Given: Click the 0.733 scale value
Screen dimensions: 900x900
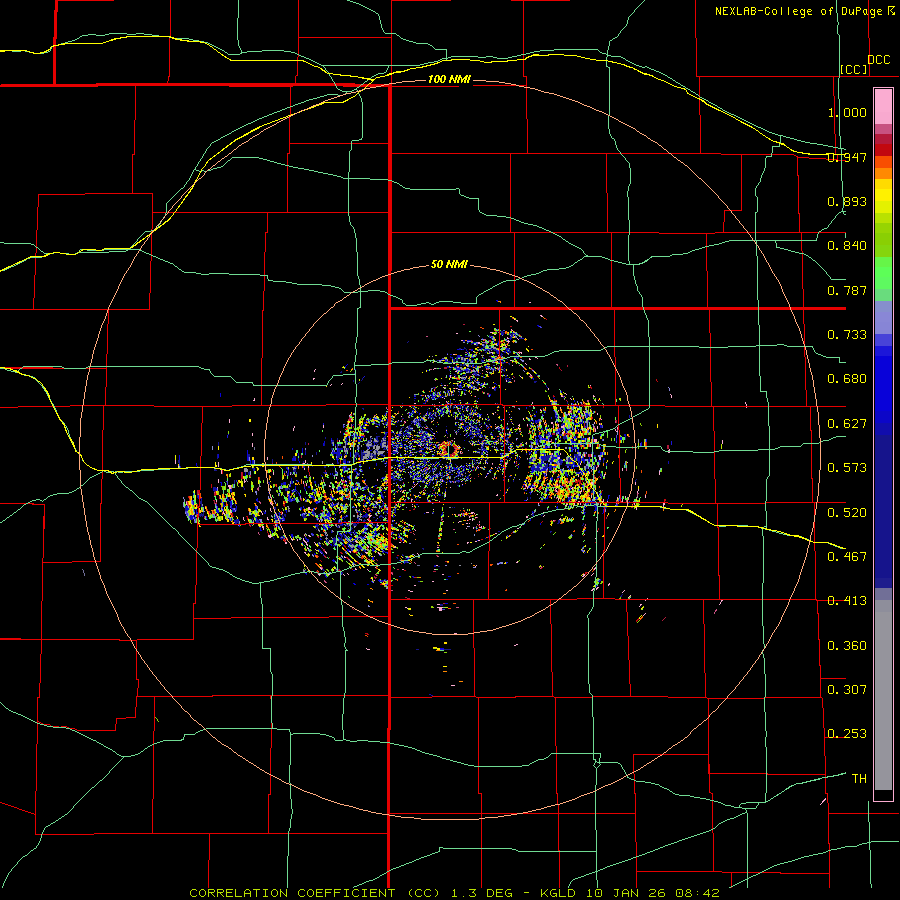Looking at the screenshot, I should [x=847, y=335].
